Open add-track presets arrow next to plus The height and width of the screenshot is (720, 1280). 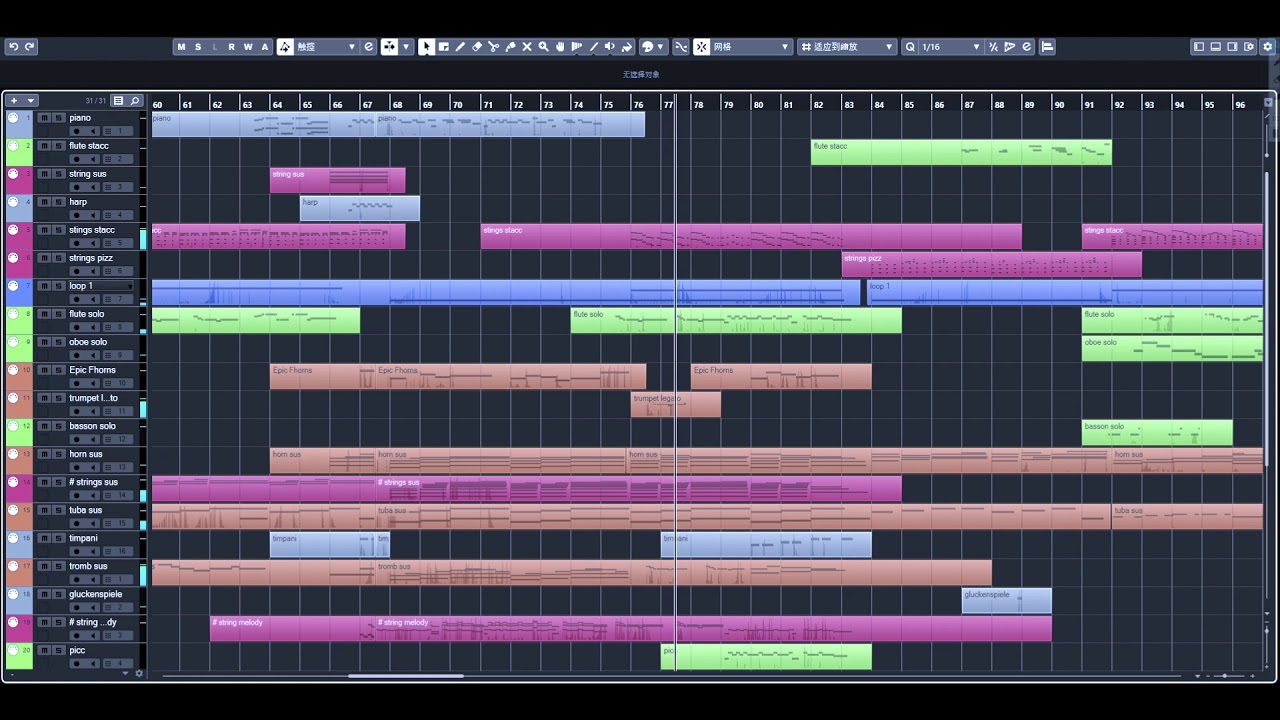pos(31,100)
